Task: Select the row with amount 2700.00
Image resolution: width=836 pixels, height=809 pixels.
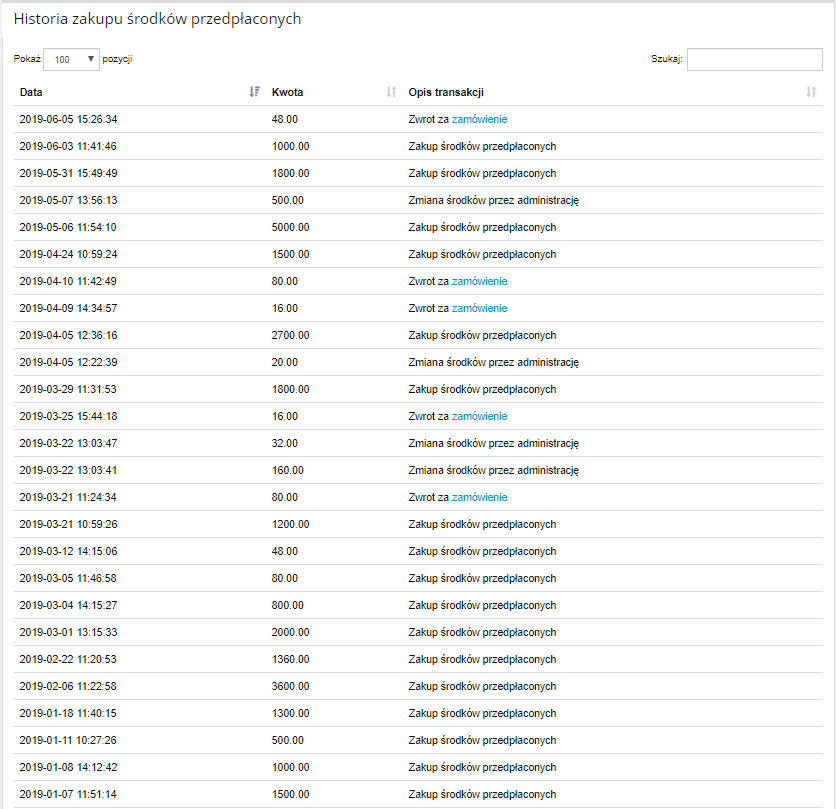Action: point(418,335)
